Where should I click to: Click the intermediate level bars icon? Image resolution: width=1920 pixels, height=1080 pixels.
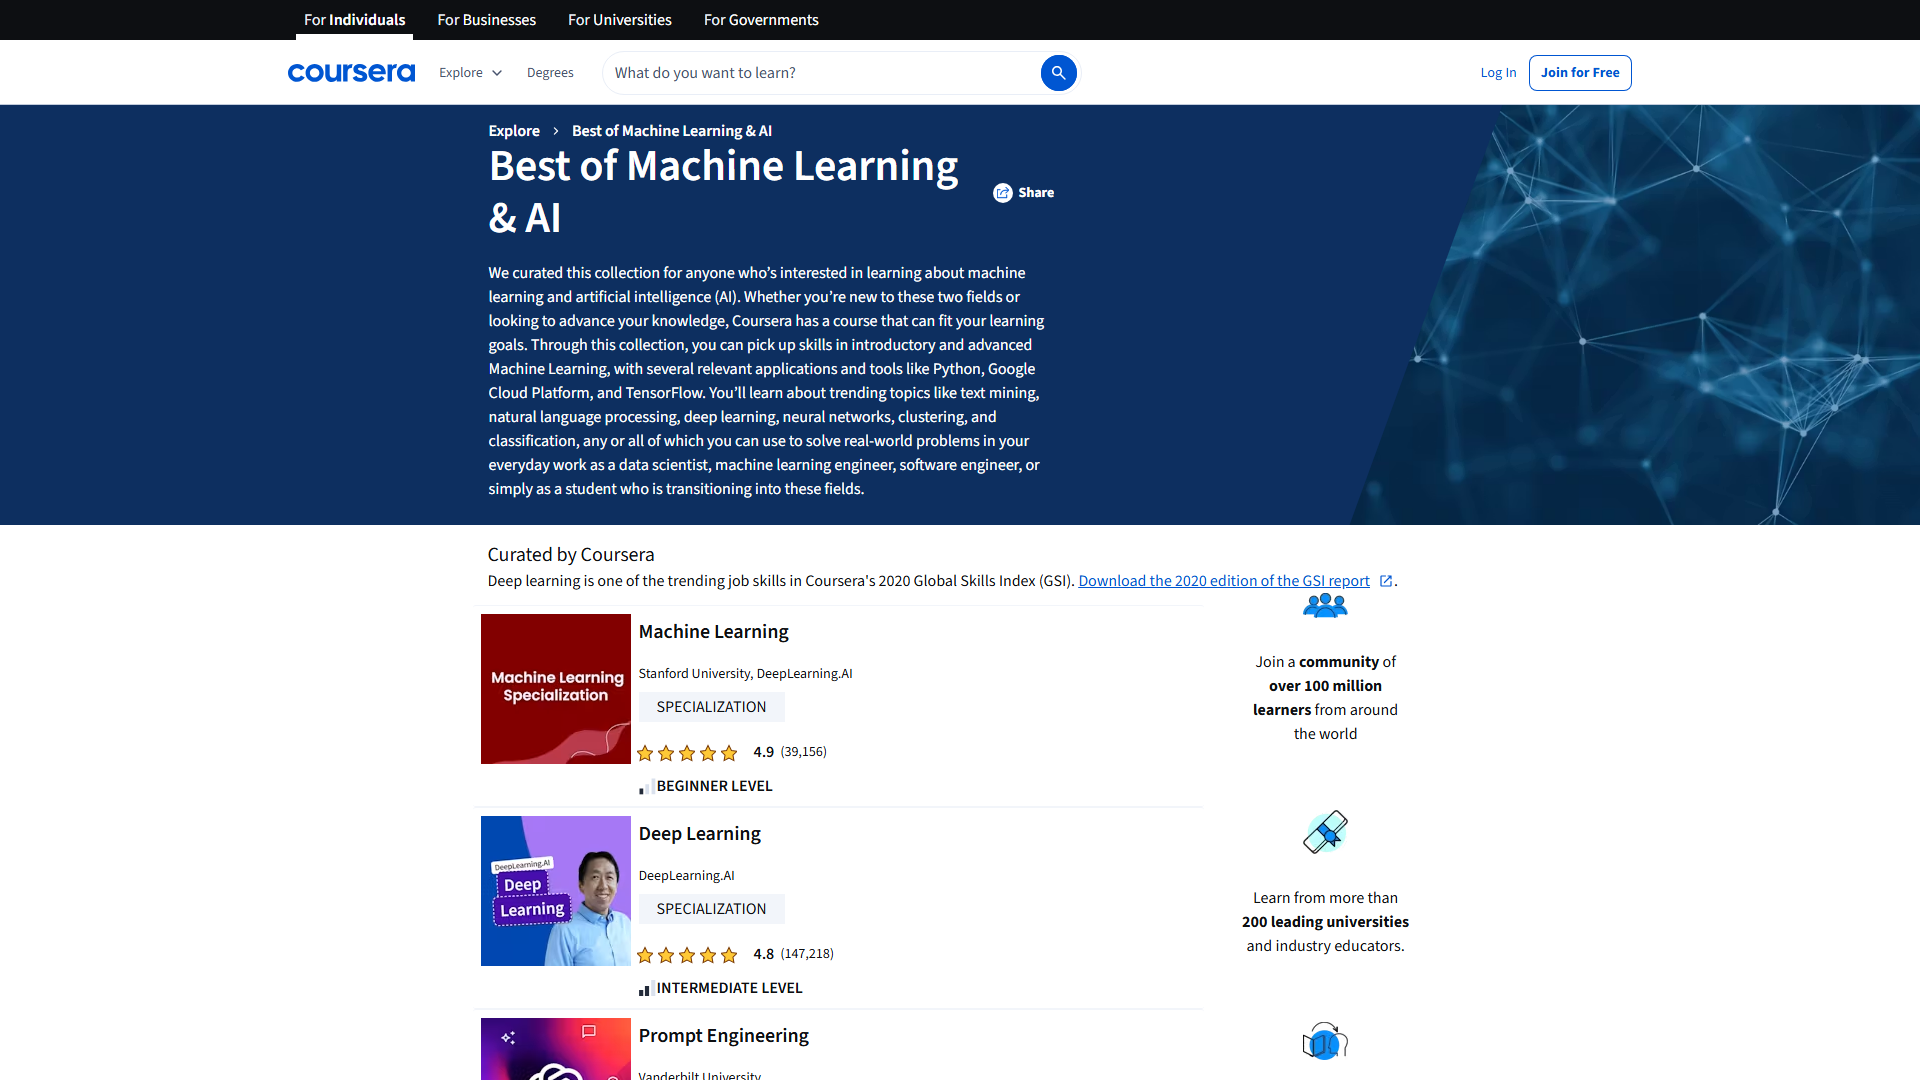click(x=646, y=989)
